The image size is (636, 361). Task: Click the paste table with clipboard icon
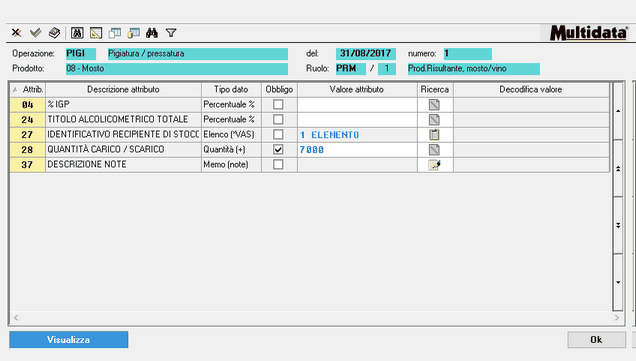point(133,33)
